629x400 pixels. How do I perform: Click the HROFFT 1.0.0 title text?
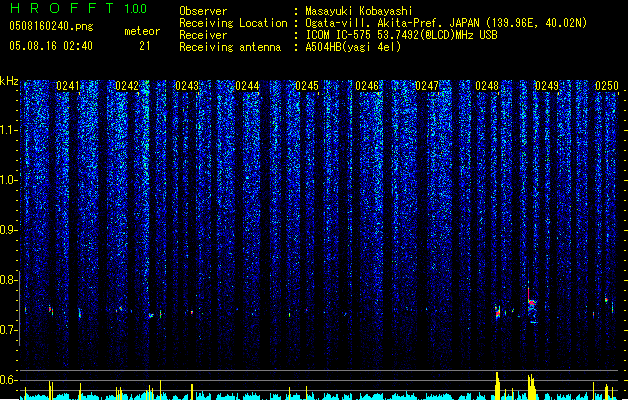coord(79,8)
